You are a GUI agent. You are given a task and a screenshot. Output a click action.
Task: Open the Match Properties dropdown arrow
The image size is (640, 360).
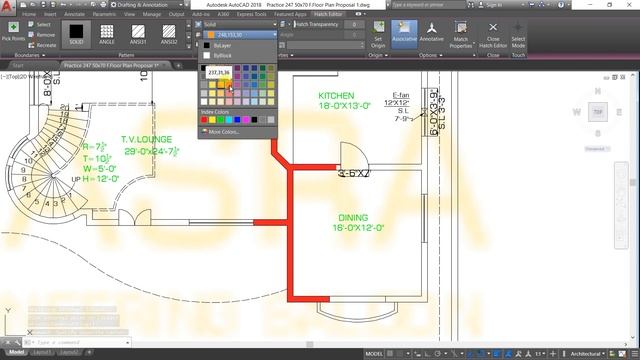[474, 42]
